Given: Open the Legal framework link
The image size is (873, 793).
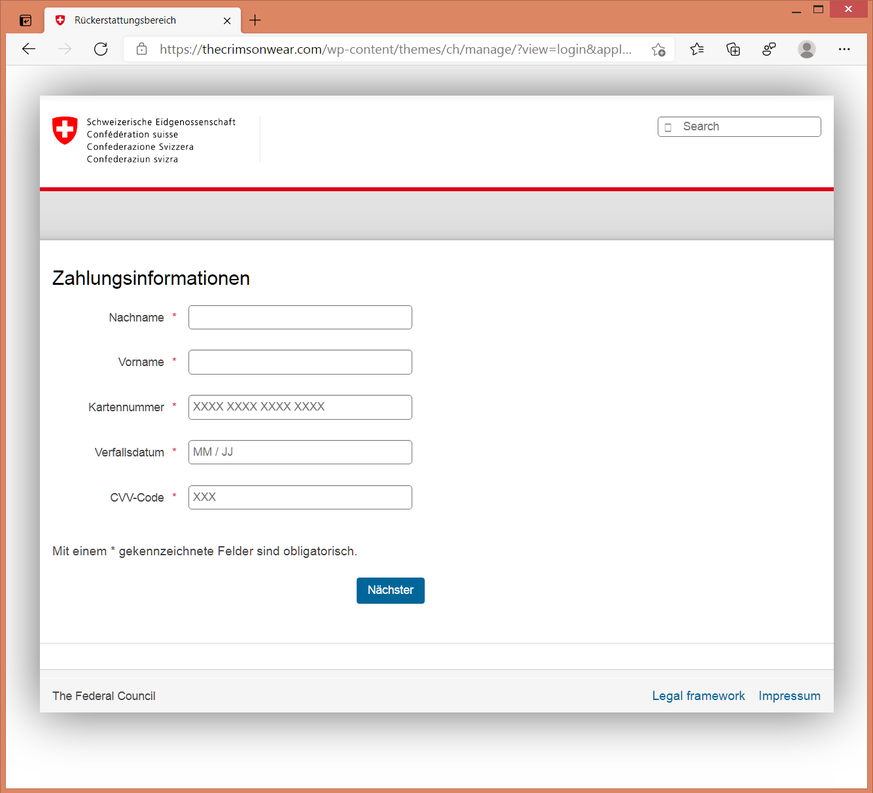Looking at the screenshot, I should [x=698, y=696].
